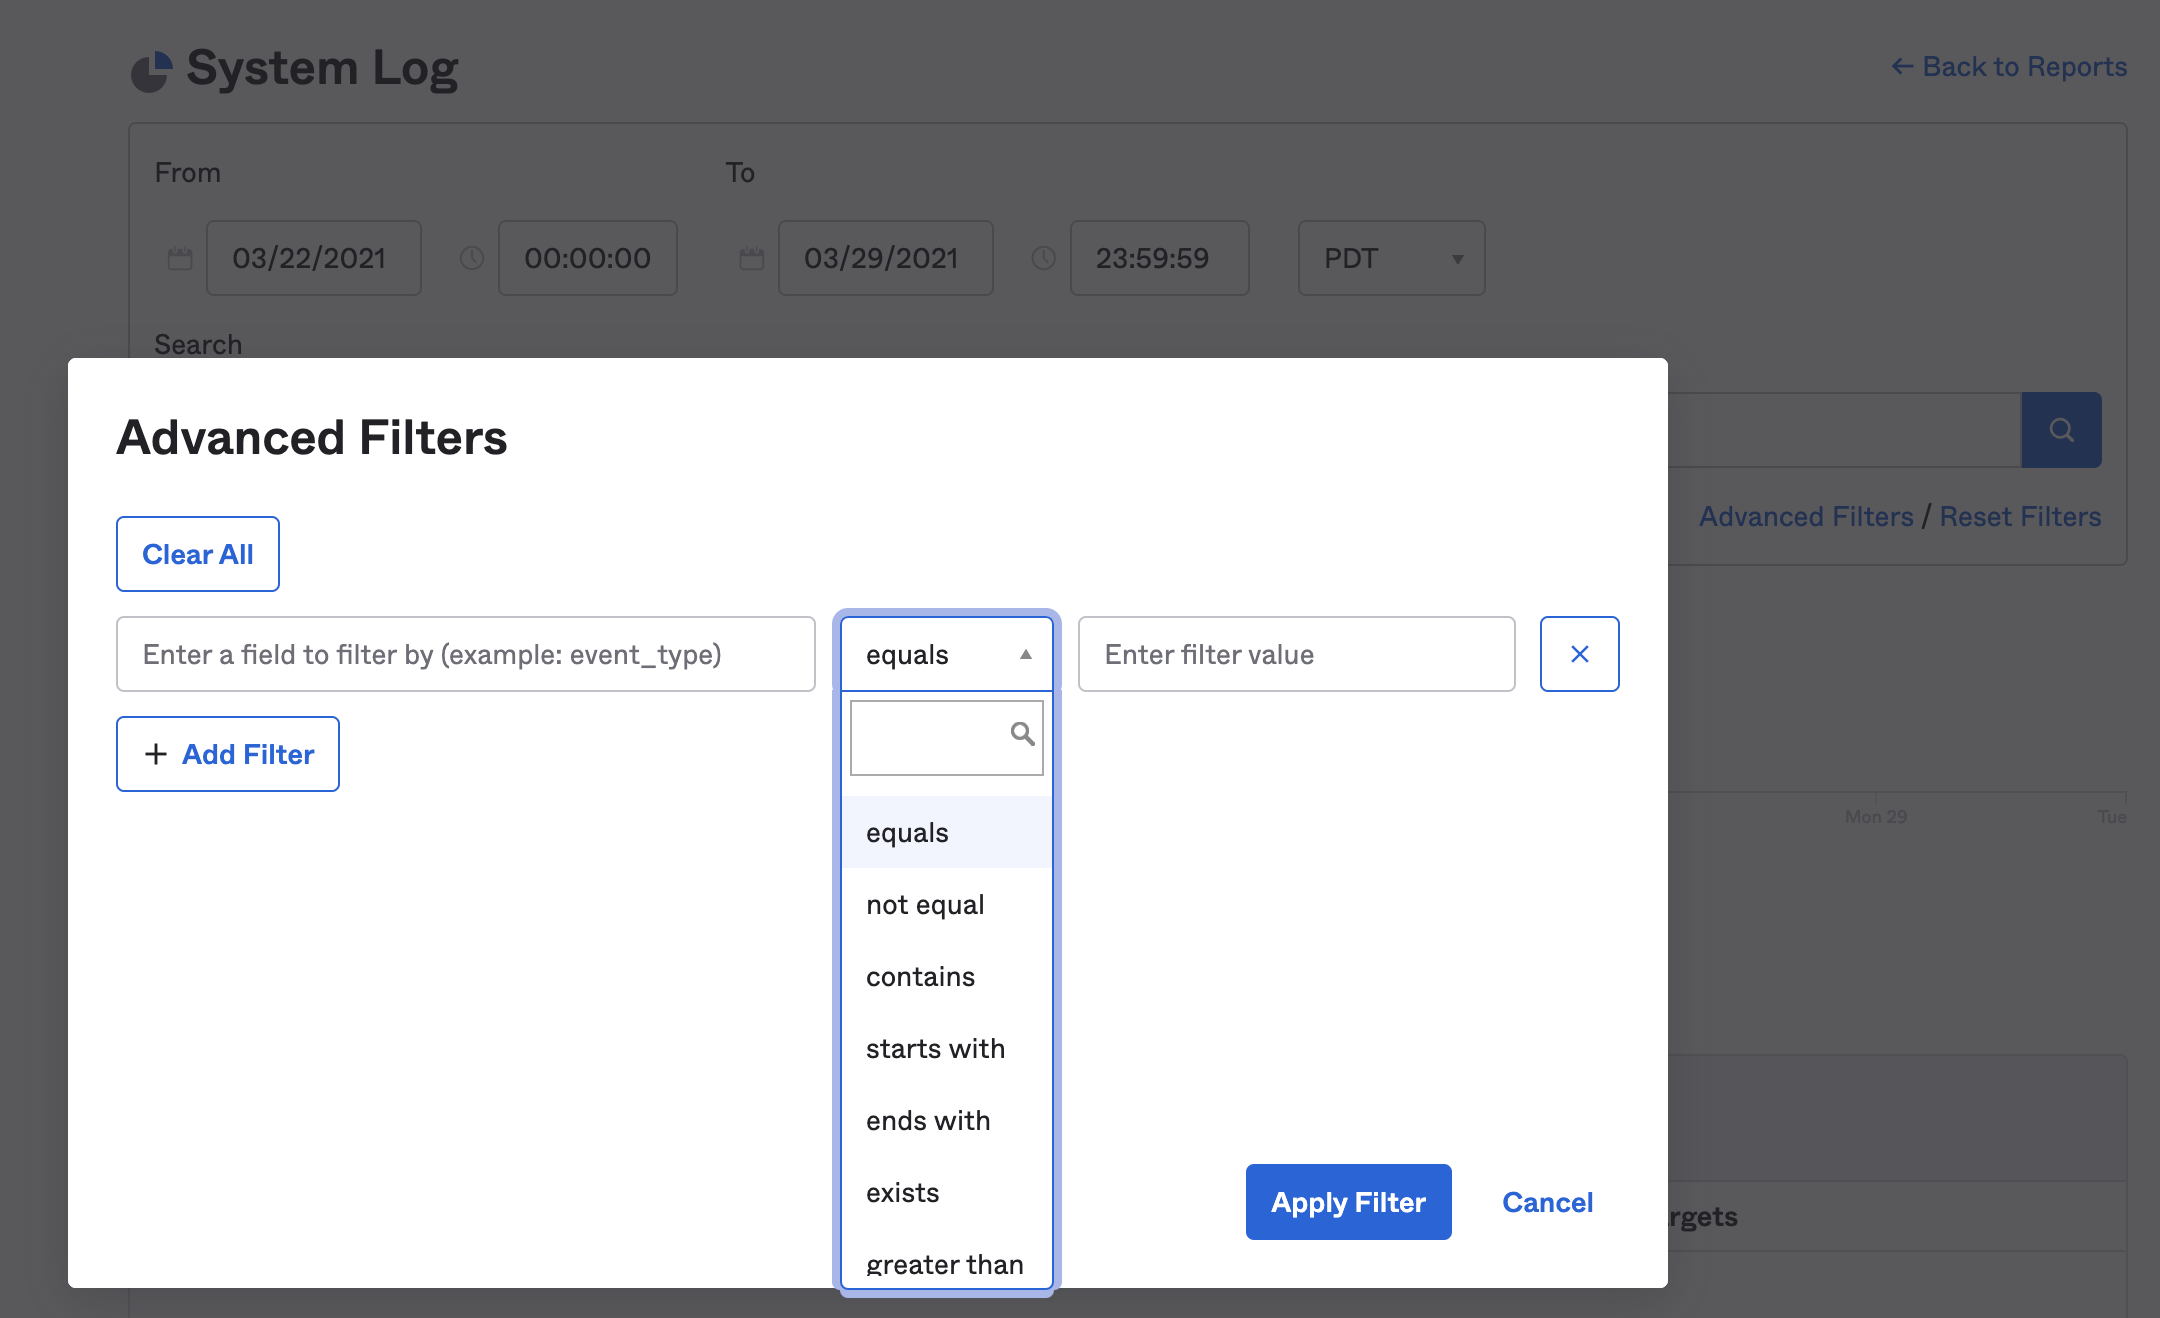Choose "contains" from the operator options
Image resolution: width=2160 pixels, height=1318 pixels.
919,976
